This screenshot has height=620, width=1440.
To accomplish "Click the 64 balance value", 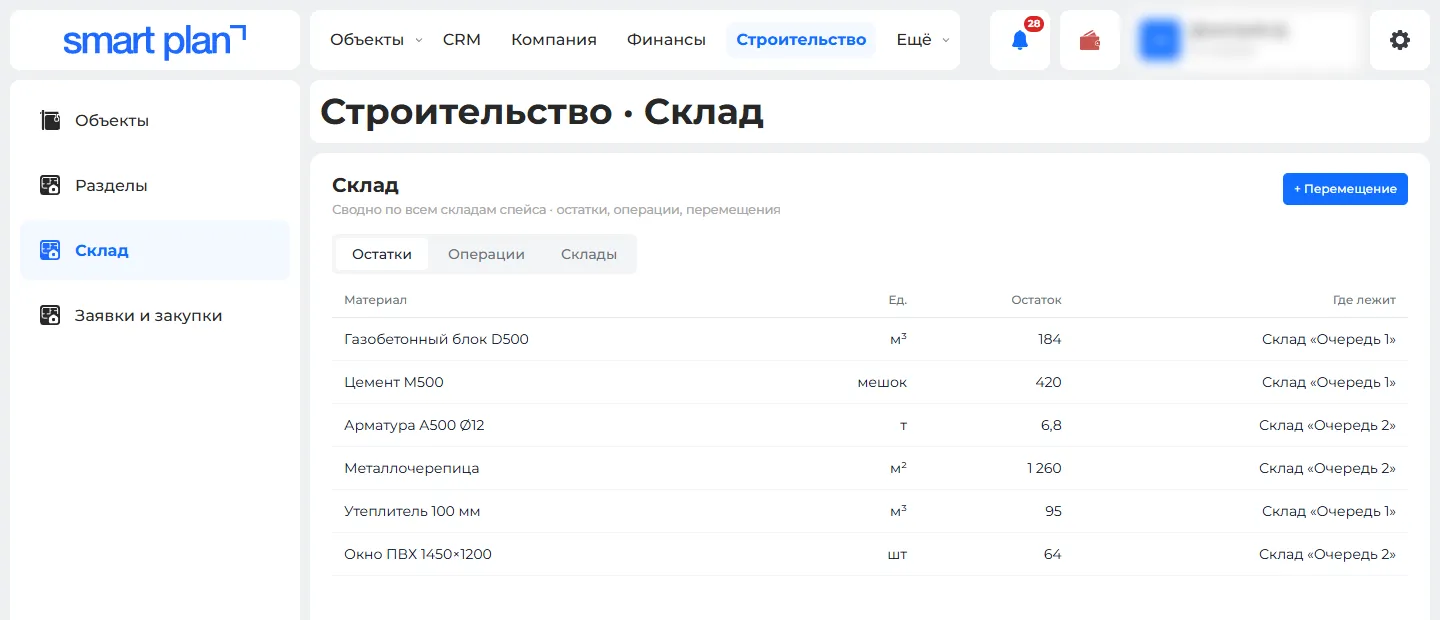I will point(1052,554).
